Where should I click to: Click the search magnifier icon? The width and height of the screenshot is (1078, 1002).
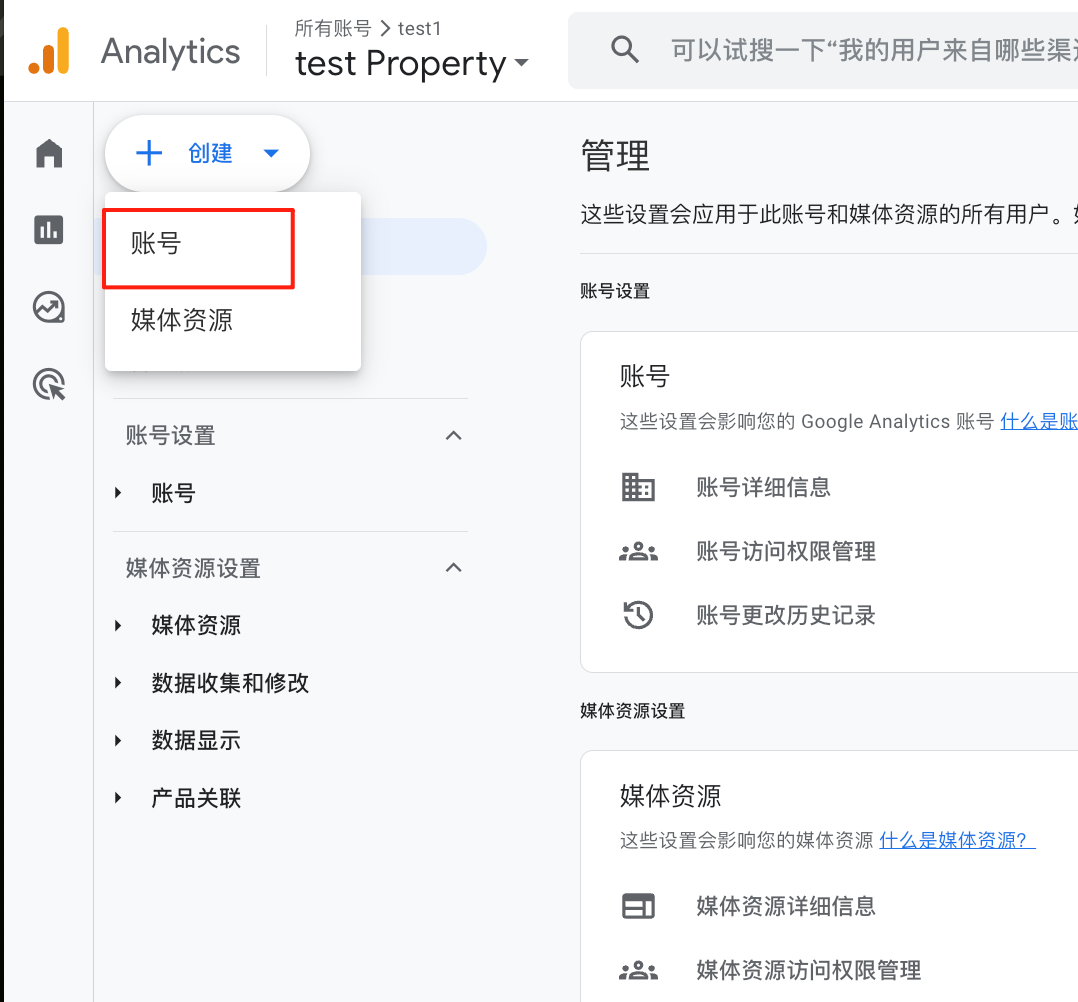(625, 50)
